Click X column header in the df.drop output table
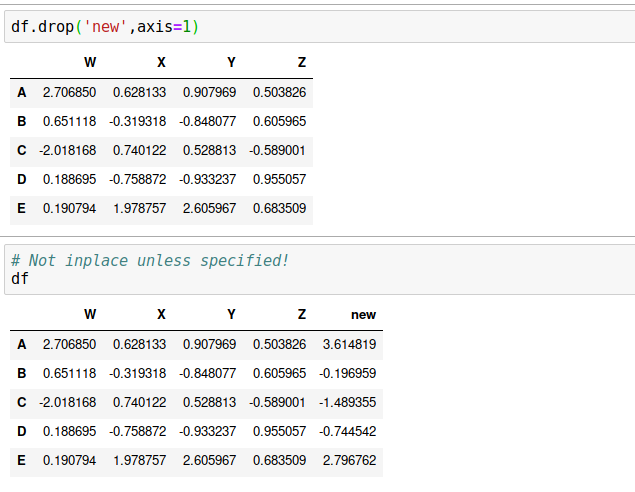This screenshot has width=635, height=492. point(161,62)
